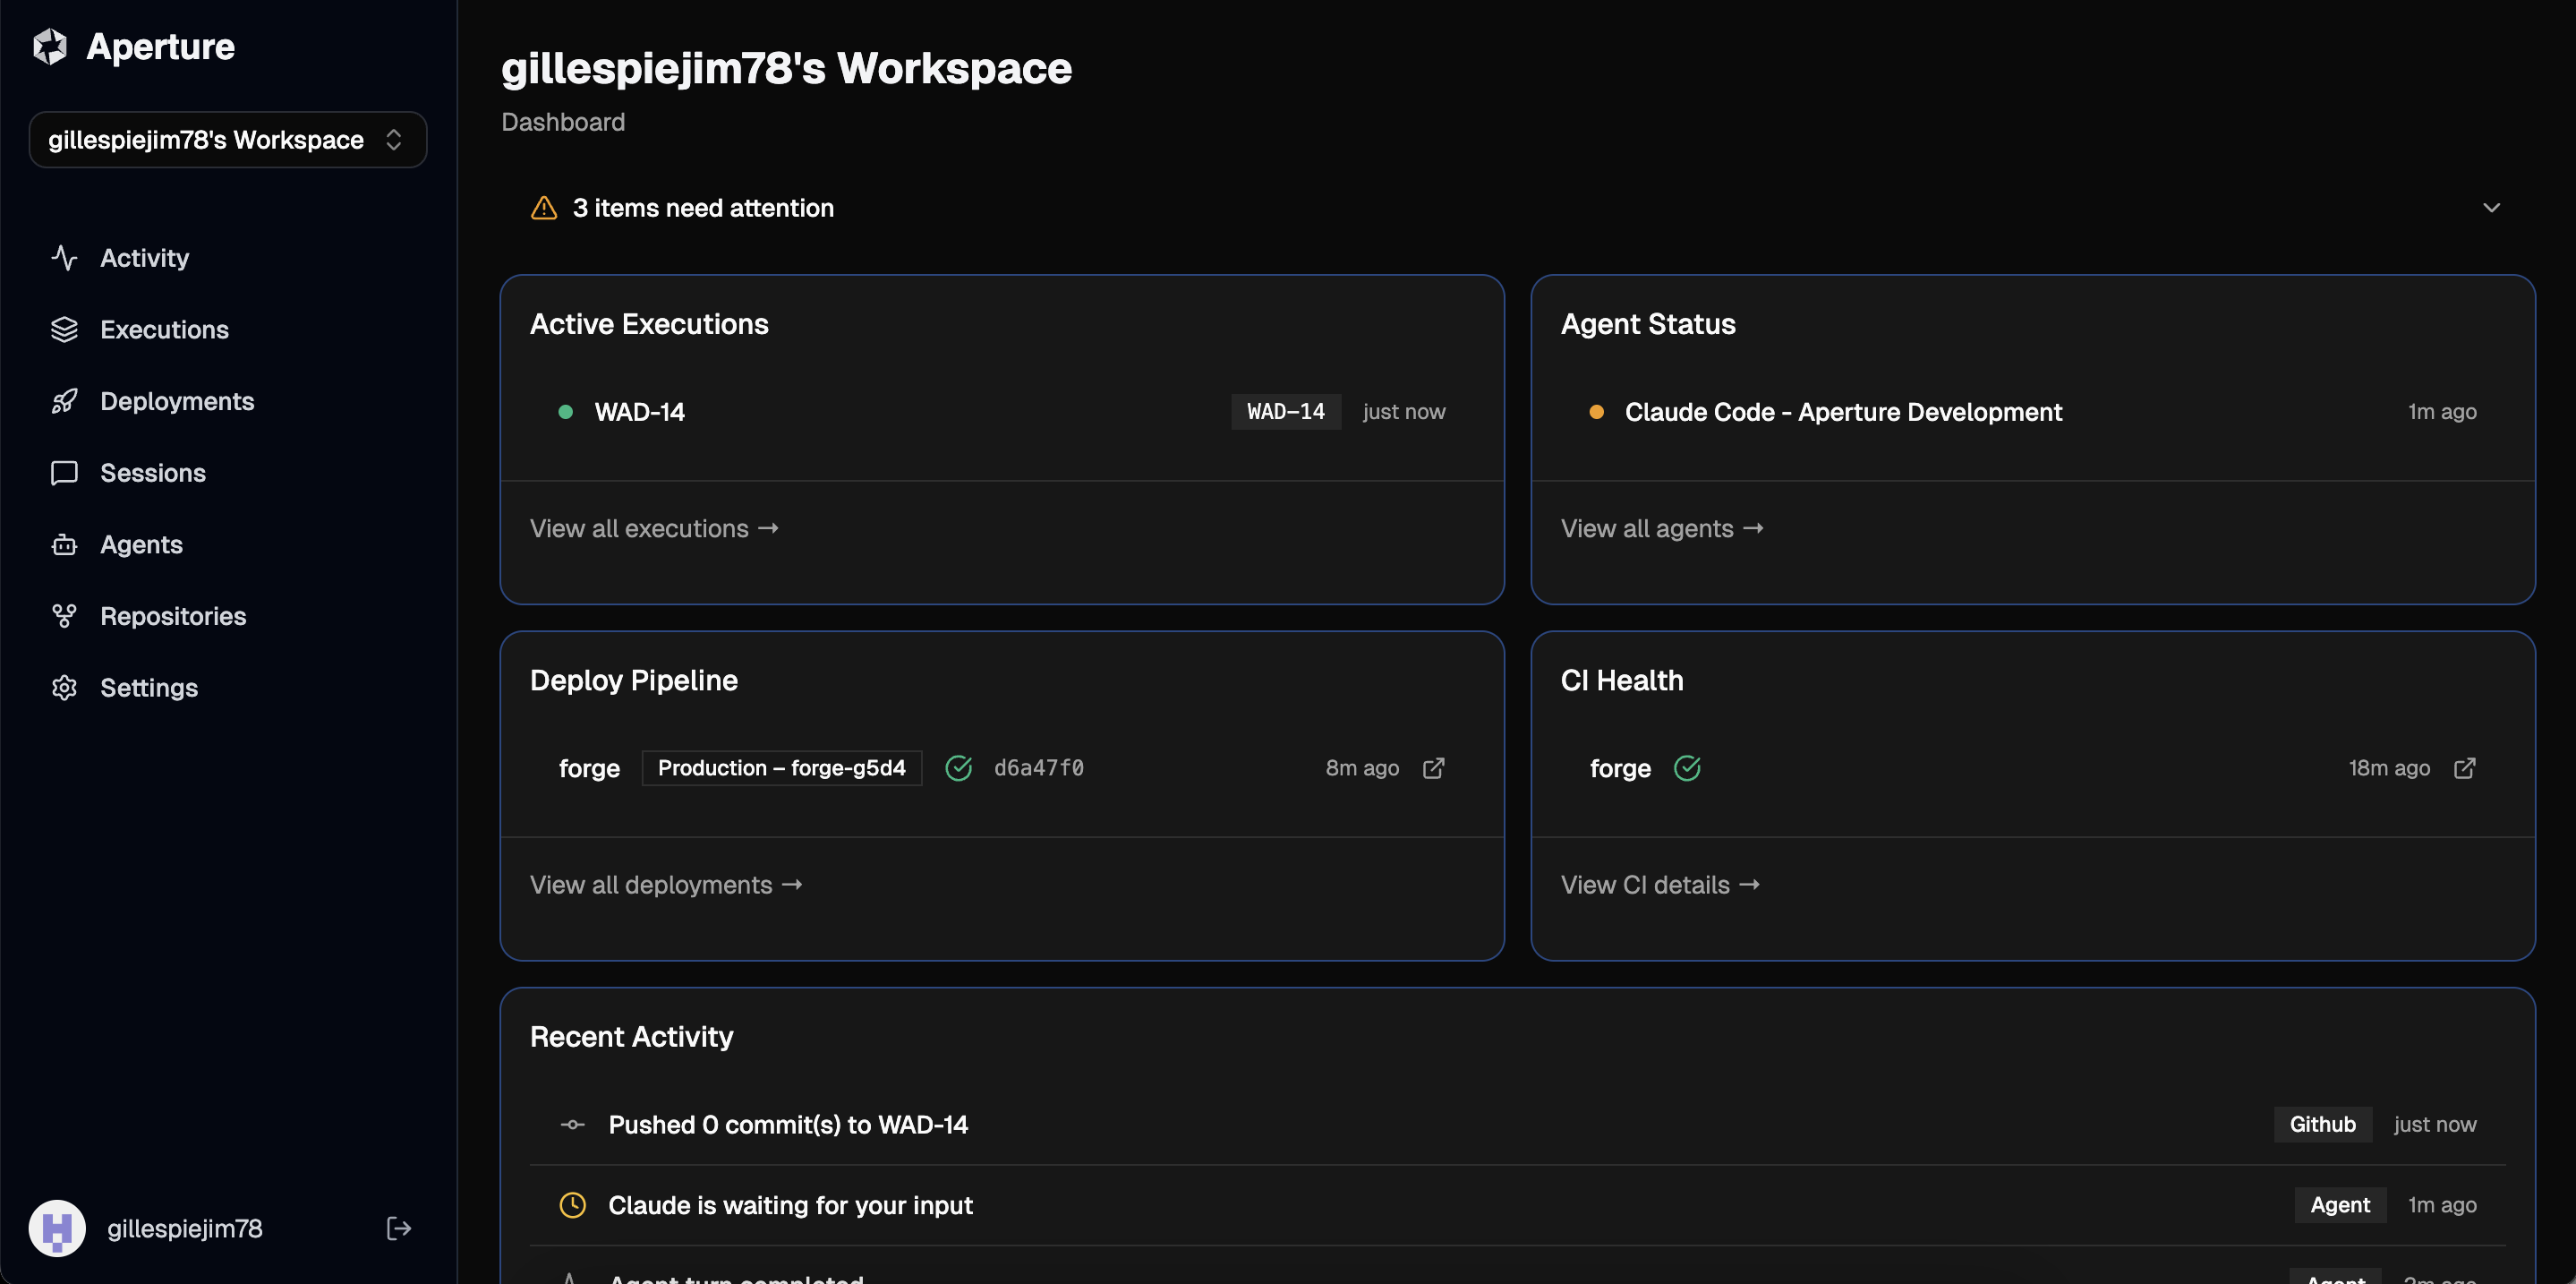
Task: Click the logout icon next to gillespiejim78
Action: point(397,1228)
